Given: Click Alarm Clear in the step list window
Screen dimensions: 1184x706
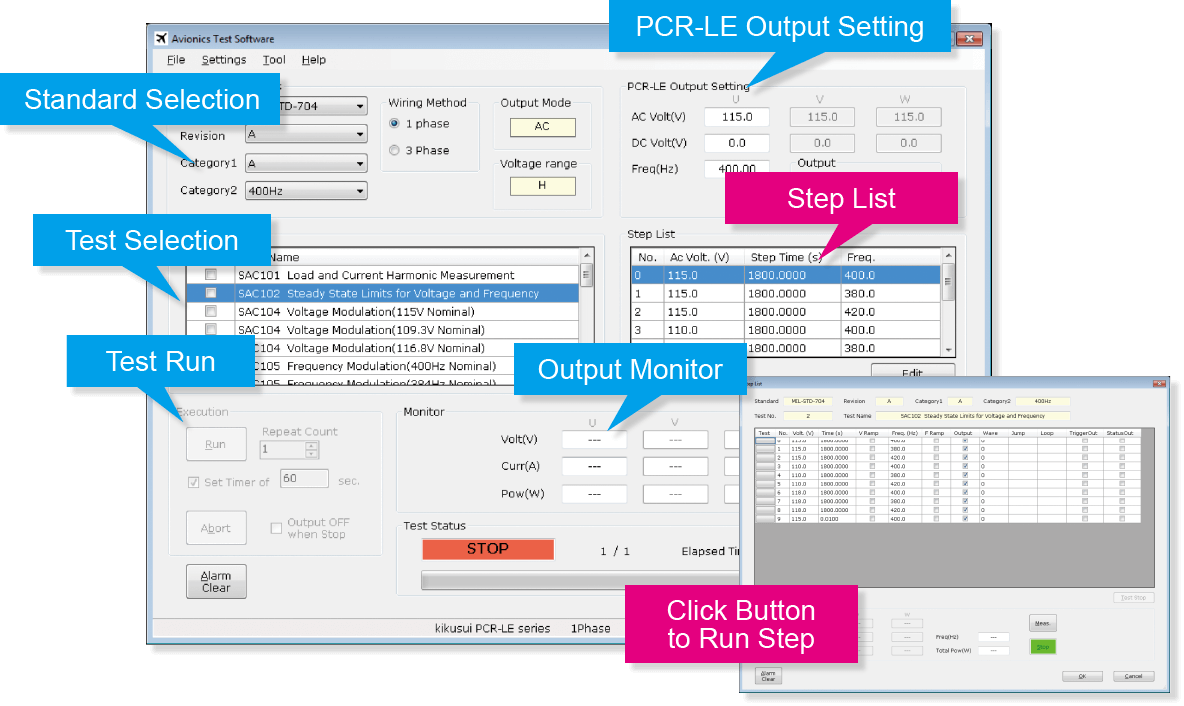Looking at the screenshot, I should (768, 676).
